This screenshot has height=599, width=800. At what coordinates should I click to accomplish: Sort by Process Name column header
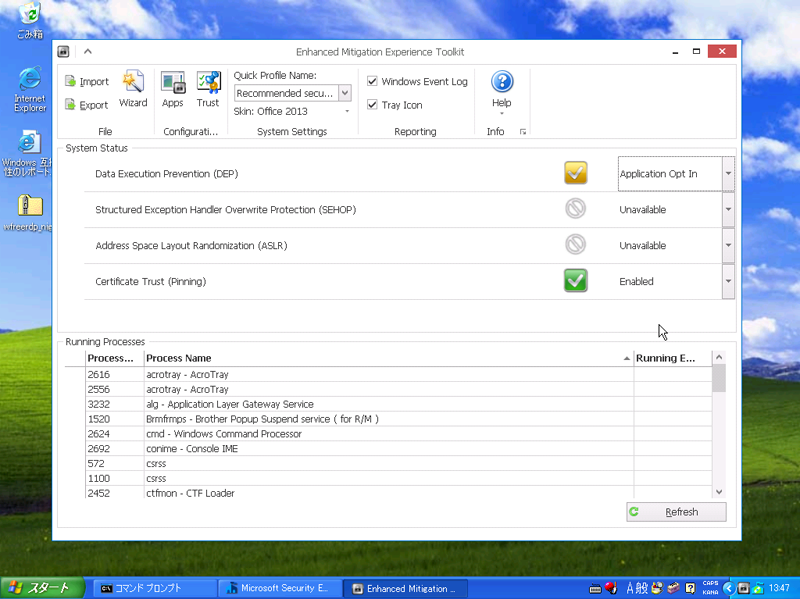pyautogui.click(x=389, y=358)
